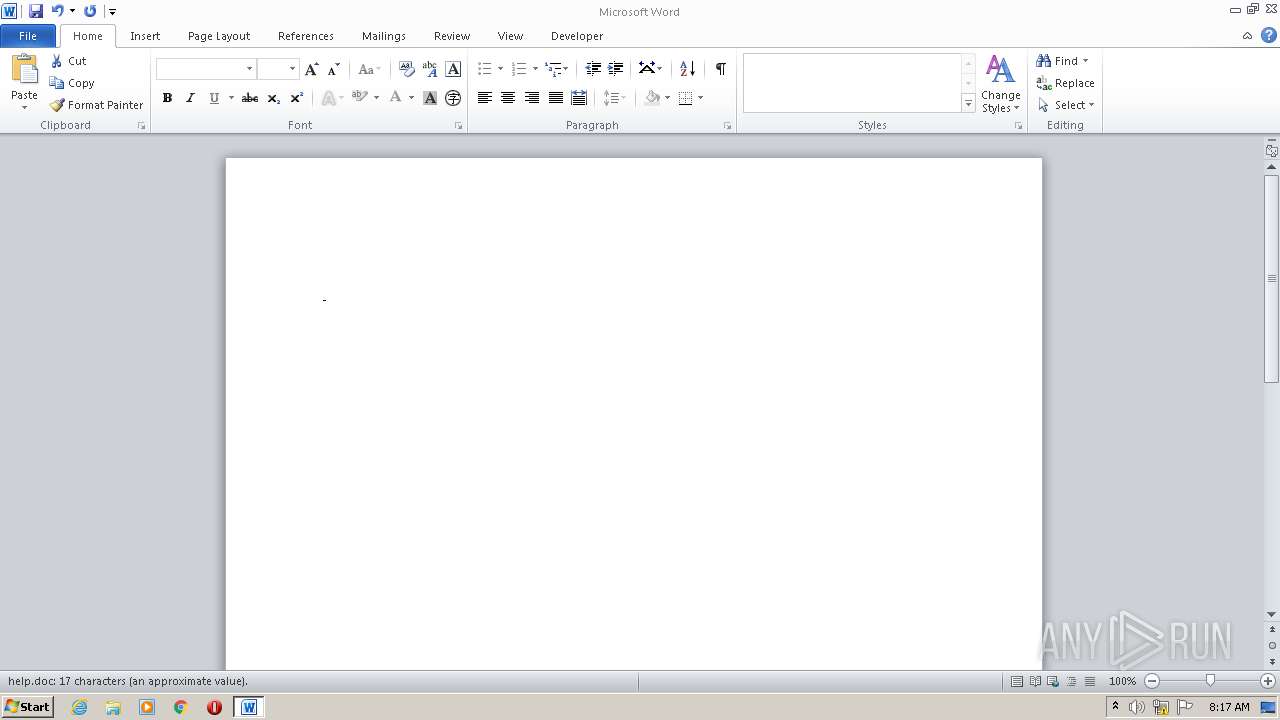The width and height of the screenshot is (1280, 720).
Task: Grow font size with large A icon
Action: (312, 69)
